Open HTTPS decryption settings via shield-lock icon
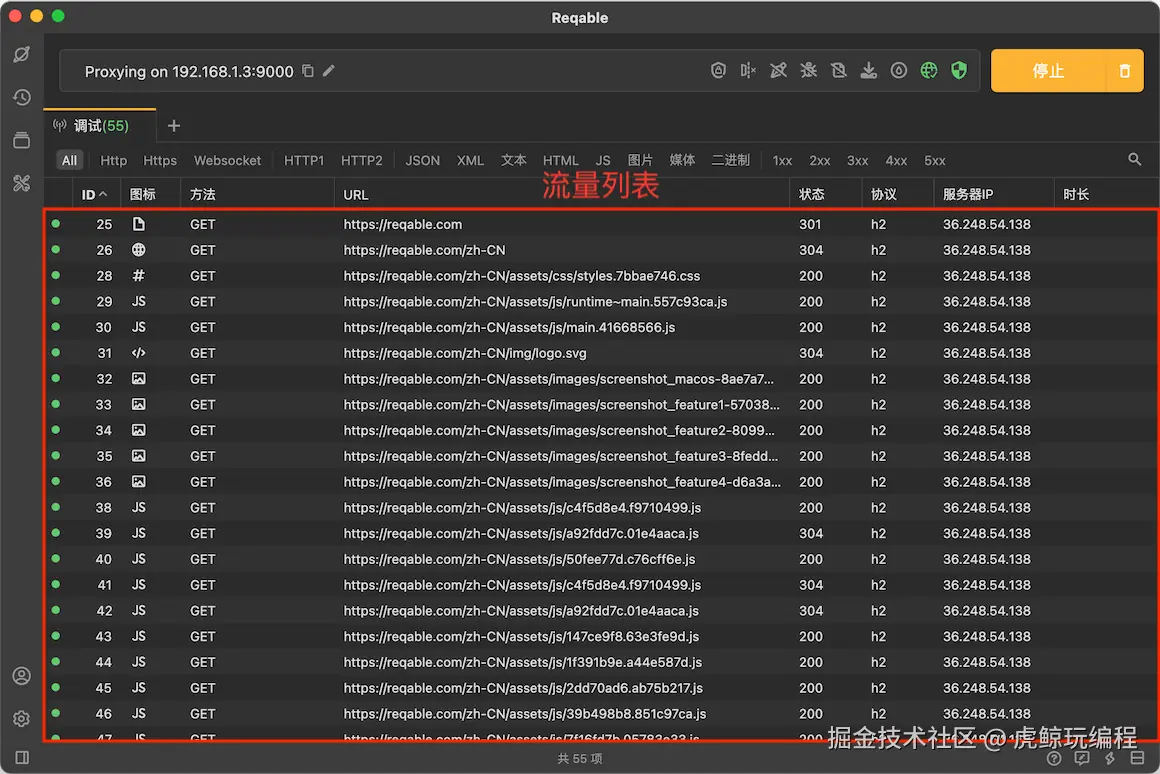 pos(718,70)
